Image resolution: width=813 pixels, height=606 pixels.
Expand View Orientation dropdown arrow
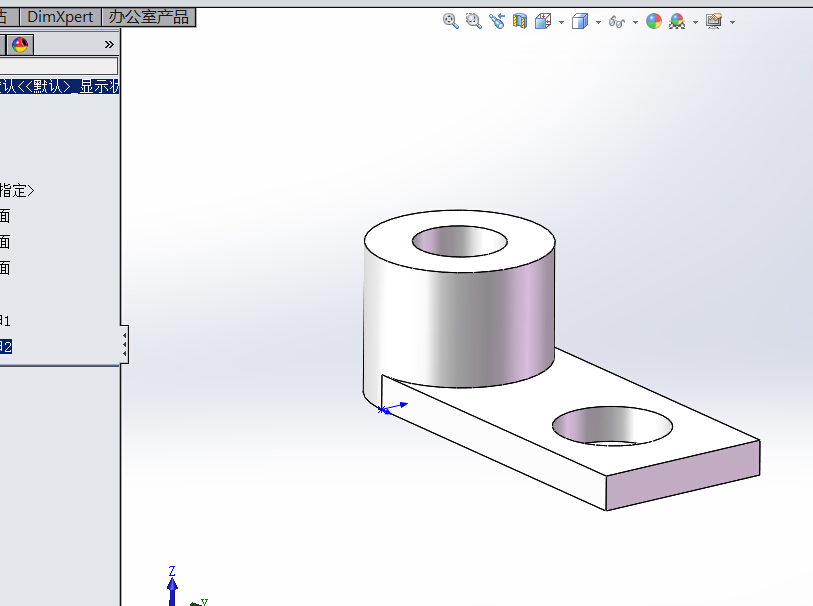[x=562, y=22]
